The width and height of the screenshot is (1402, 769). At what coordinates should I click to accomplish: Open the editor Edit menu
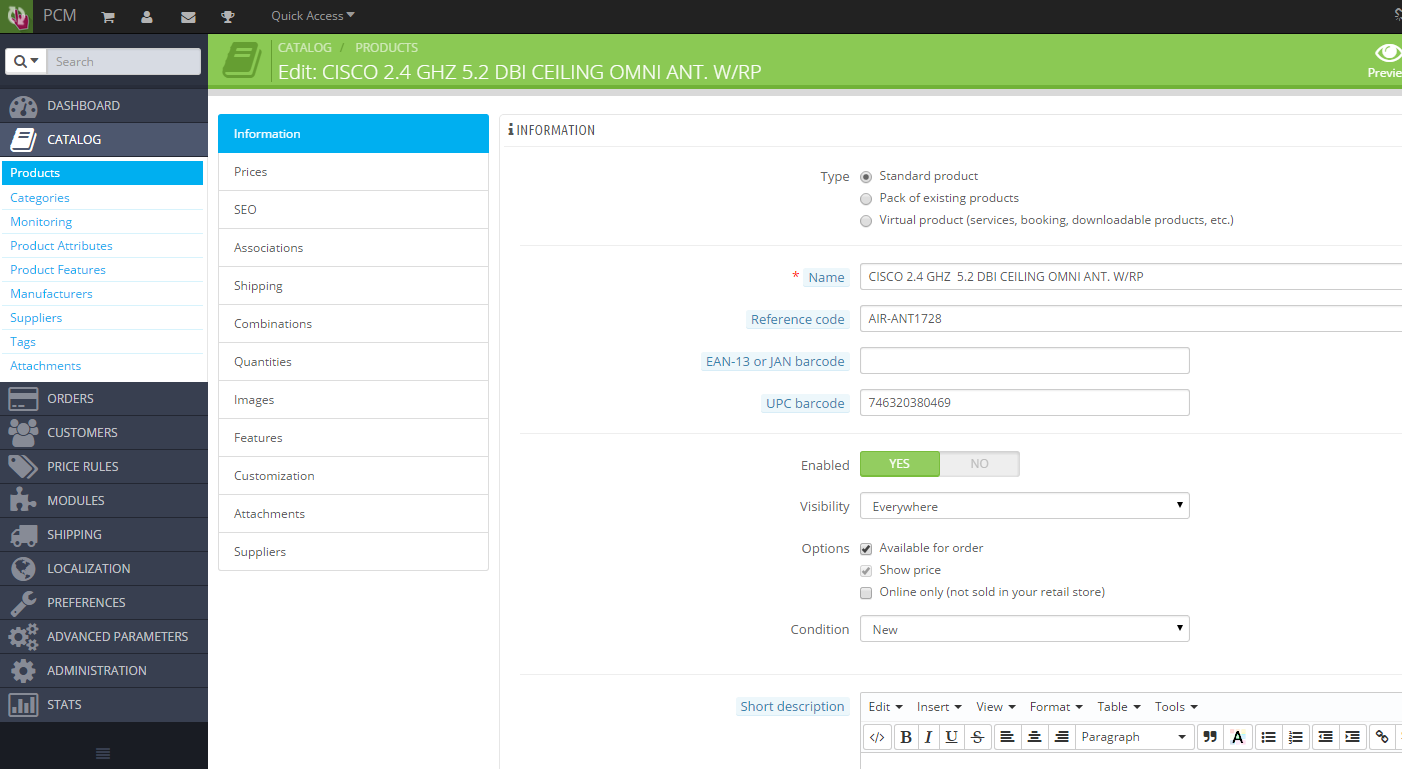886,707
